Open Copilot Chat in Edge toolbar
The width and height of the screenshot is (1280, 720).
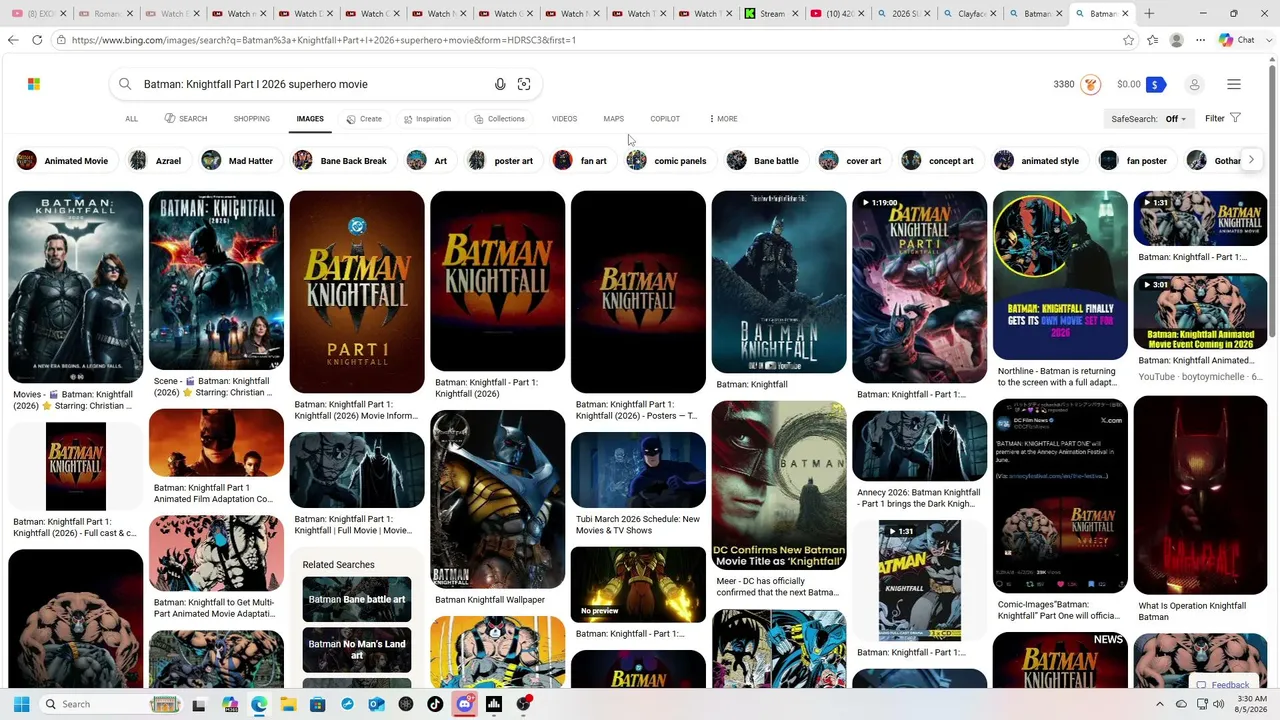(x=1237, y=40)
